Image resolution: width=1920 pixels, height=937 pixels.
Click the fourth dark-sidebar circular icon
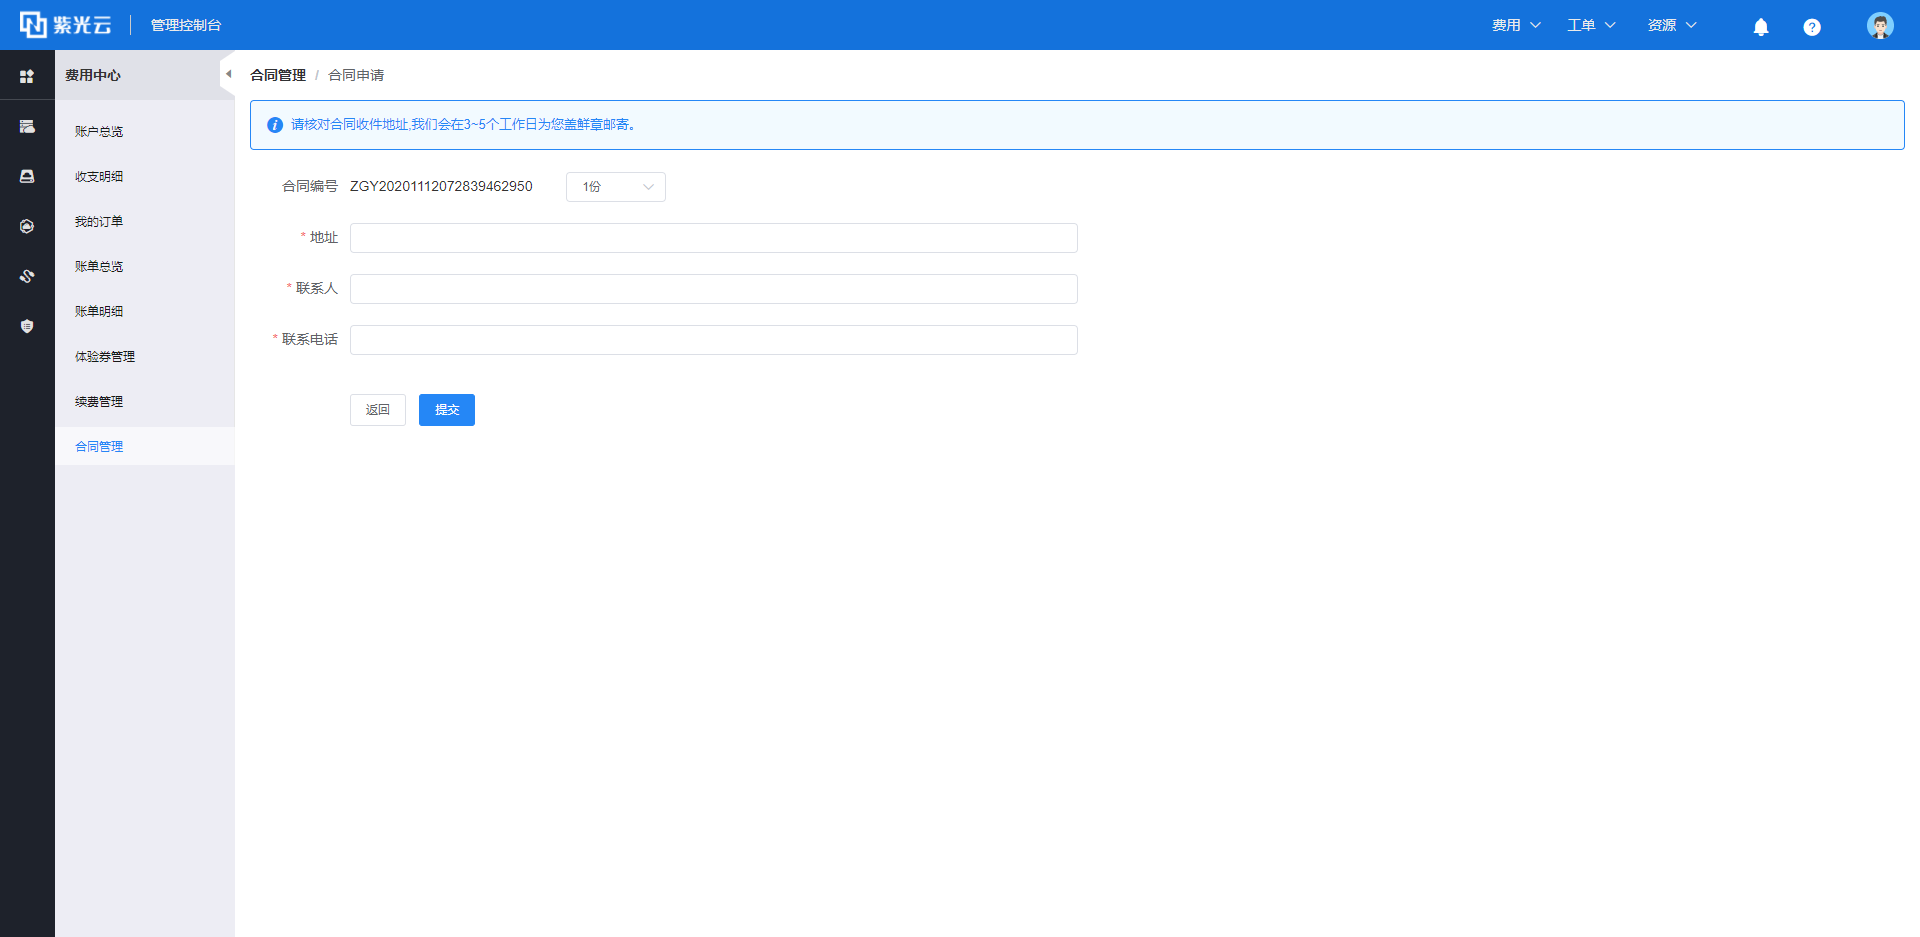point(27,226)
